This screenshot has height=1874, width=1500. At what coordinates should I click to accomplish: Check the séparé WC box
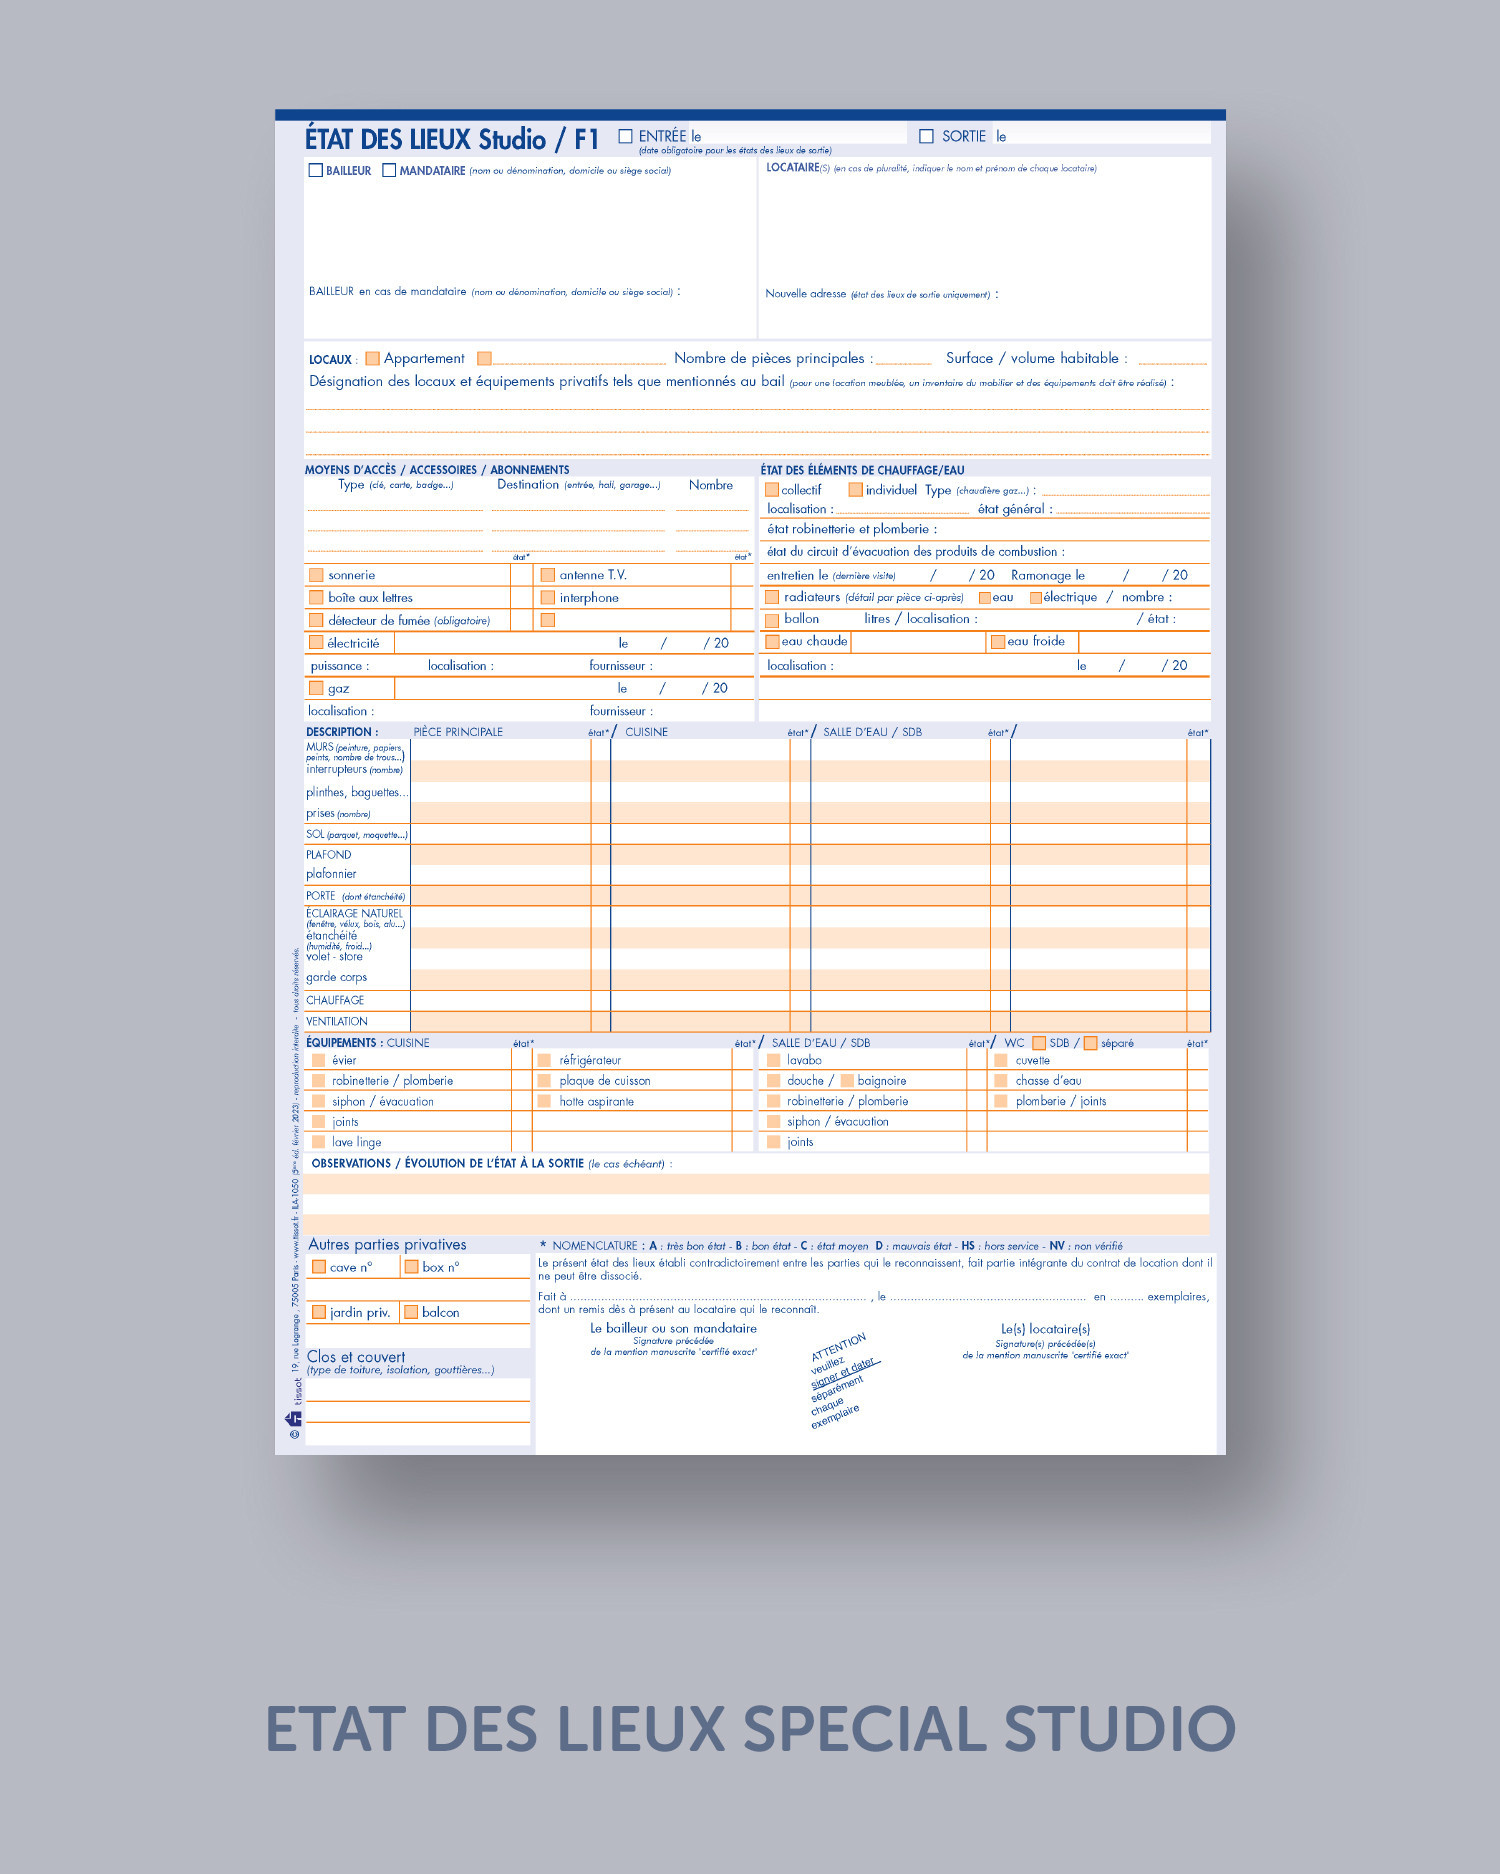pyautogui.click(x=1090, y=1043)
